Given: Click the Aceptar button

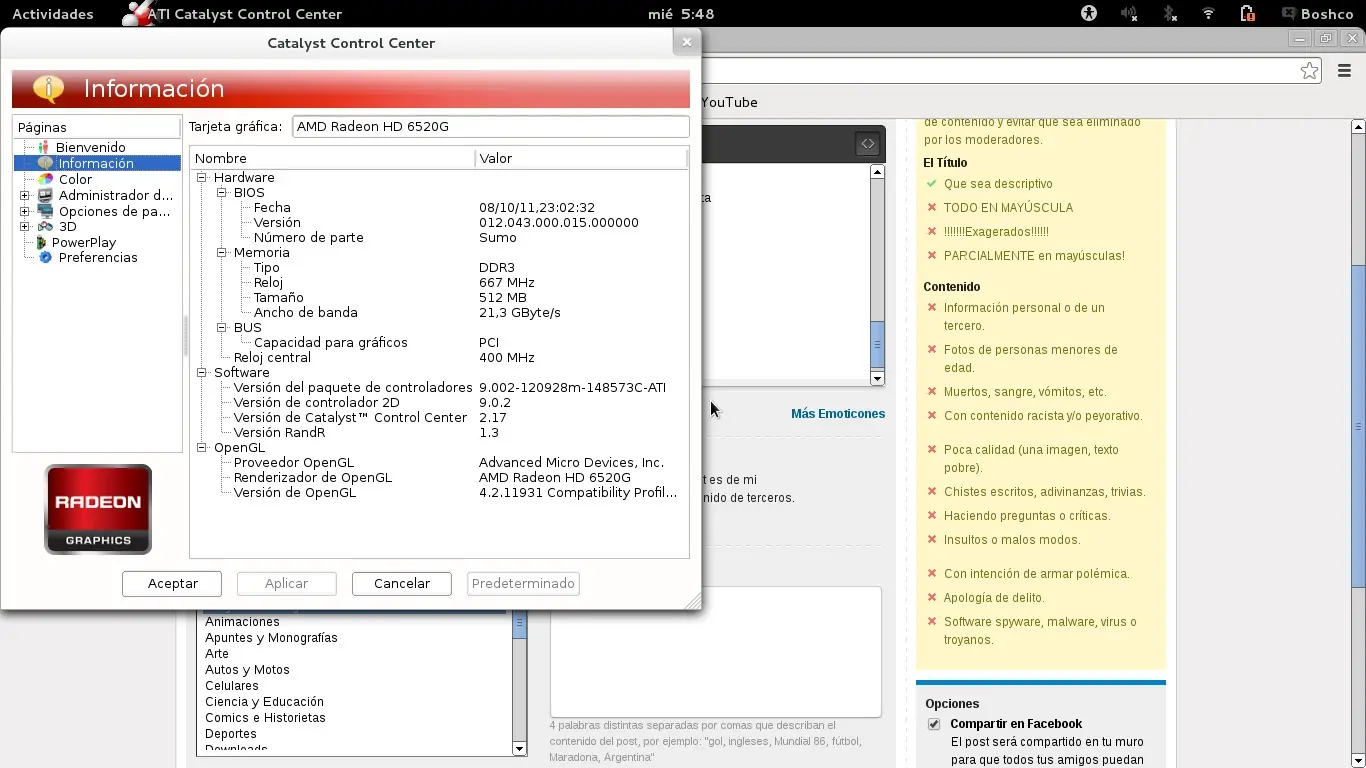Looking at the screenshot, I should 172,584.
